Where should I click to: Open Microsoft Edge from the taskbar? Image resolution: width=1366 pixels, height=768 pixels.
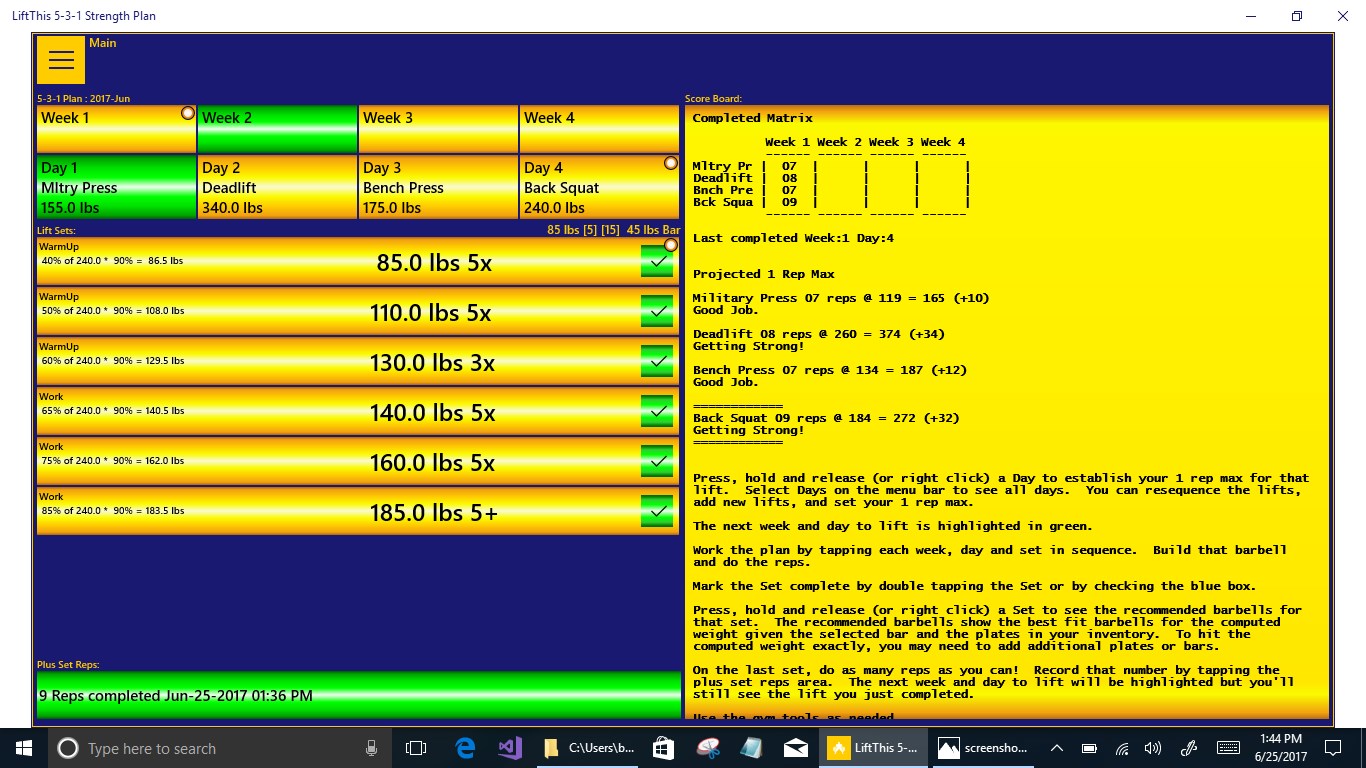[465, 748]
